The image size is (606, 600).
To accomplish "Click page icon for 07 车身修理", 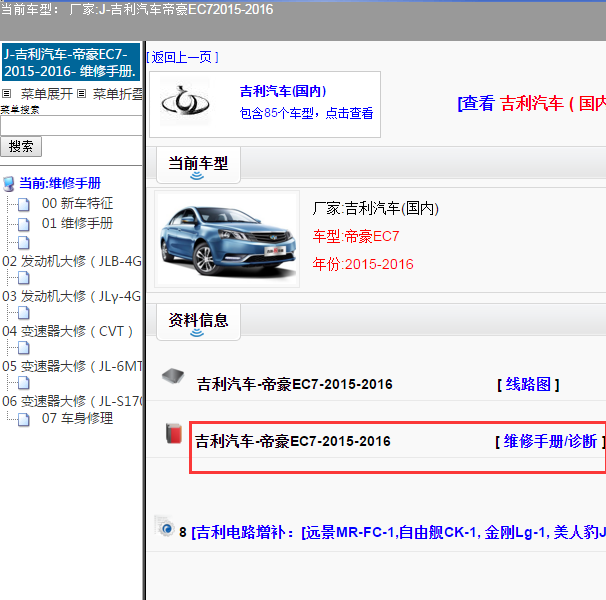I will 24,419.
